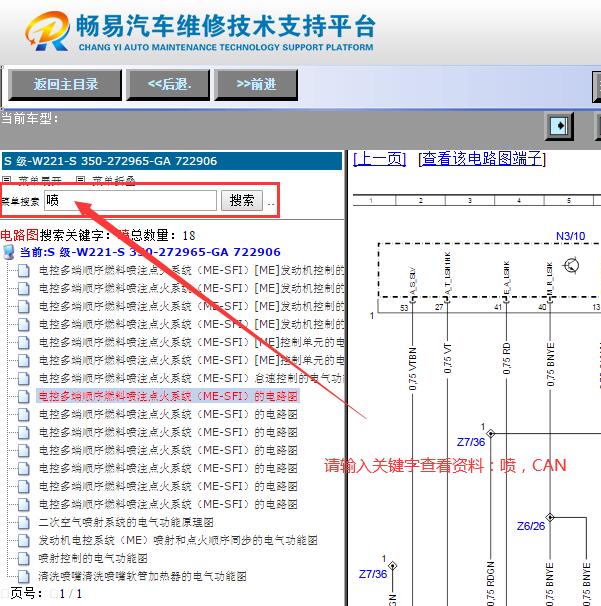Viewport: 601px width, 606px height.
Task: Click page icon of 二次空气喷射系统 row
Action: [24, 523]
